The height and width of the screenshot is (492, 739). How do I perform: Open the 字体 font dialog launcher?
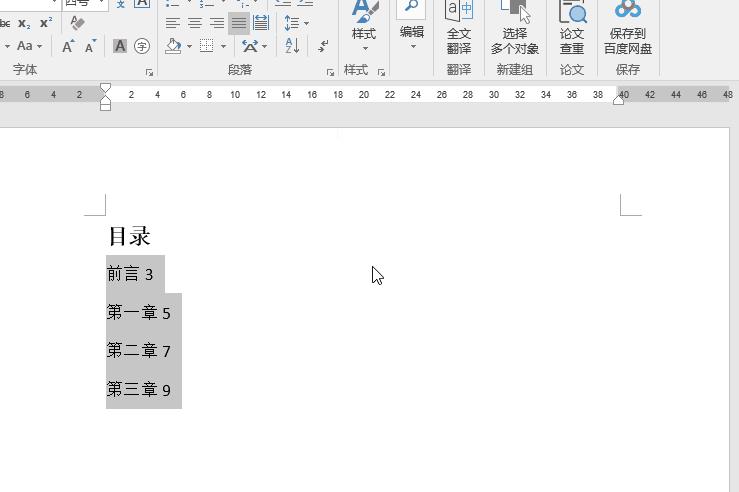(x=149, y=73)
